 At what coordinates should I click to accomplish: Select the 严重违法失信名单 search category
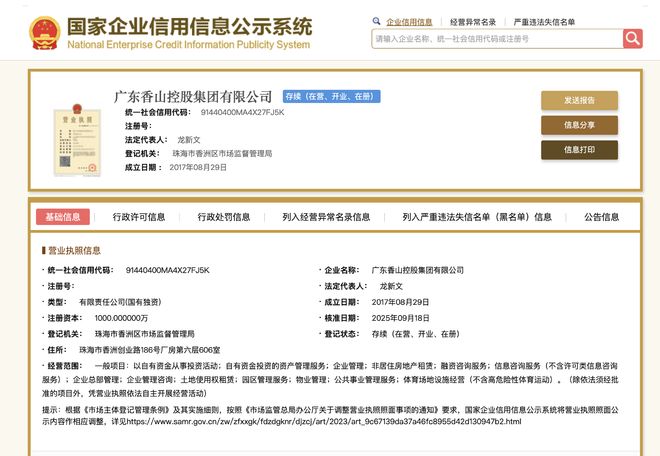(544, 22)
